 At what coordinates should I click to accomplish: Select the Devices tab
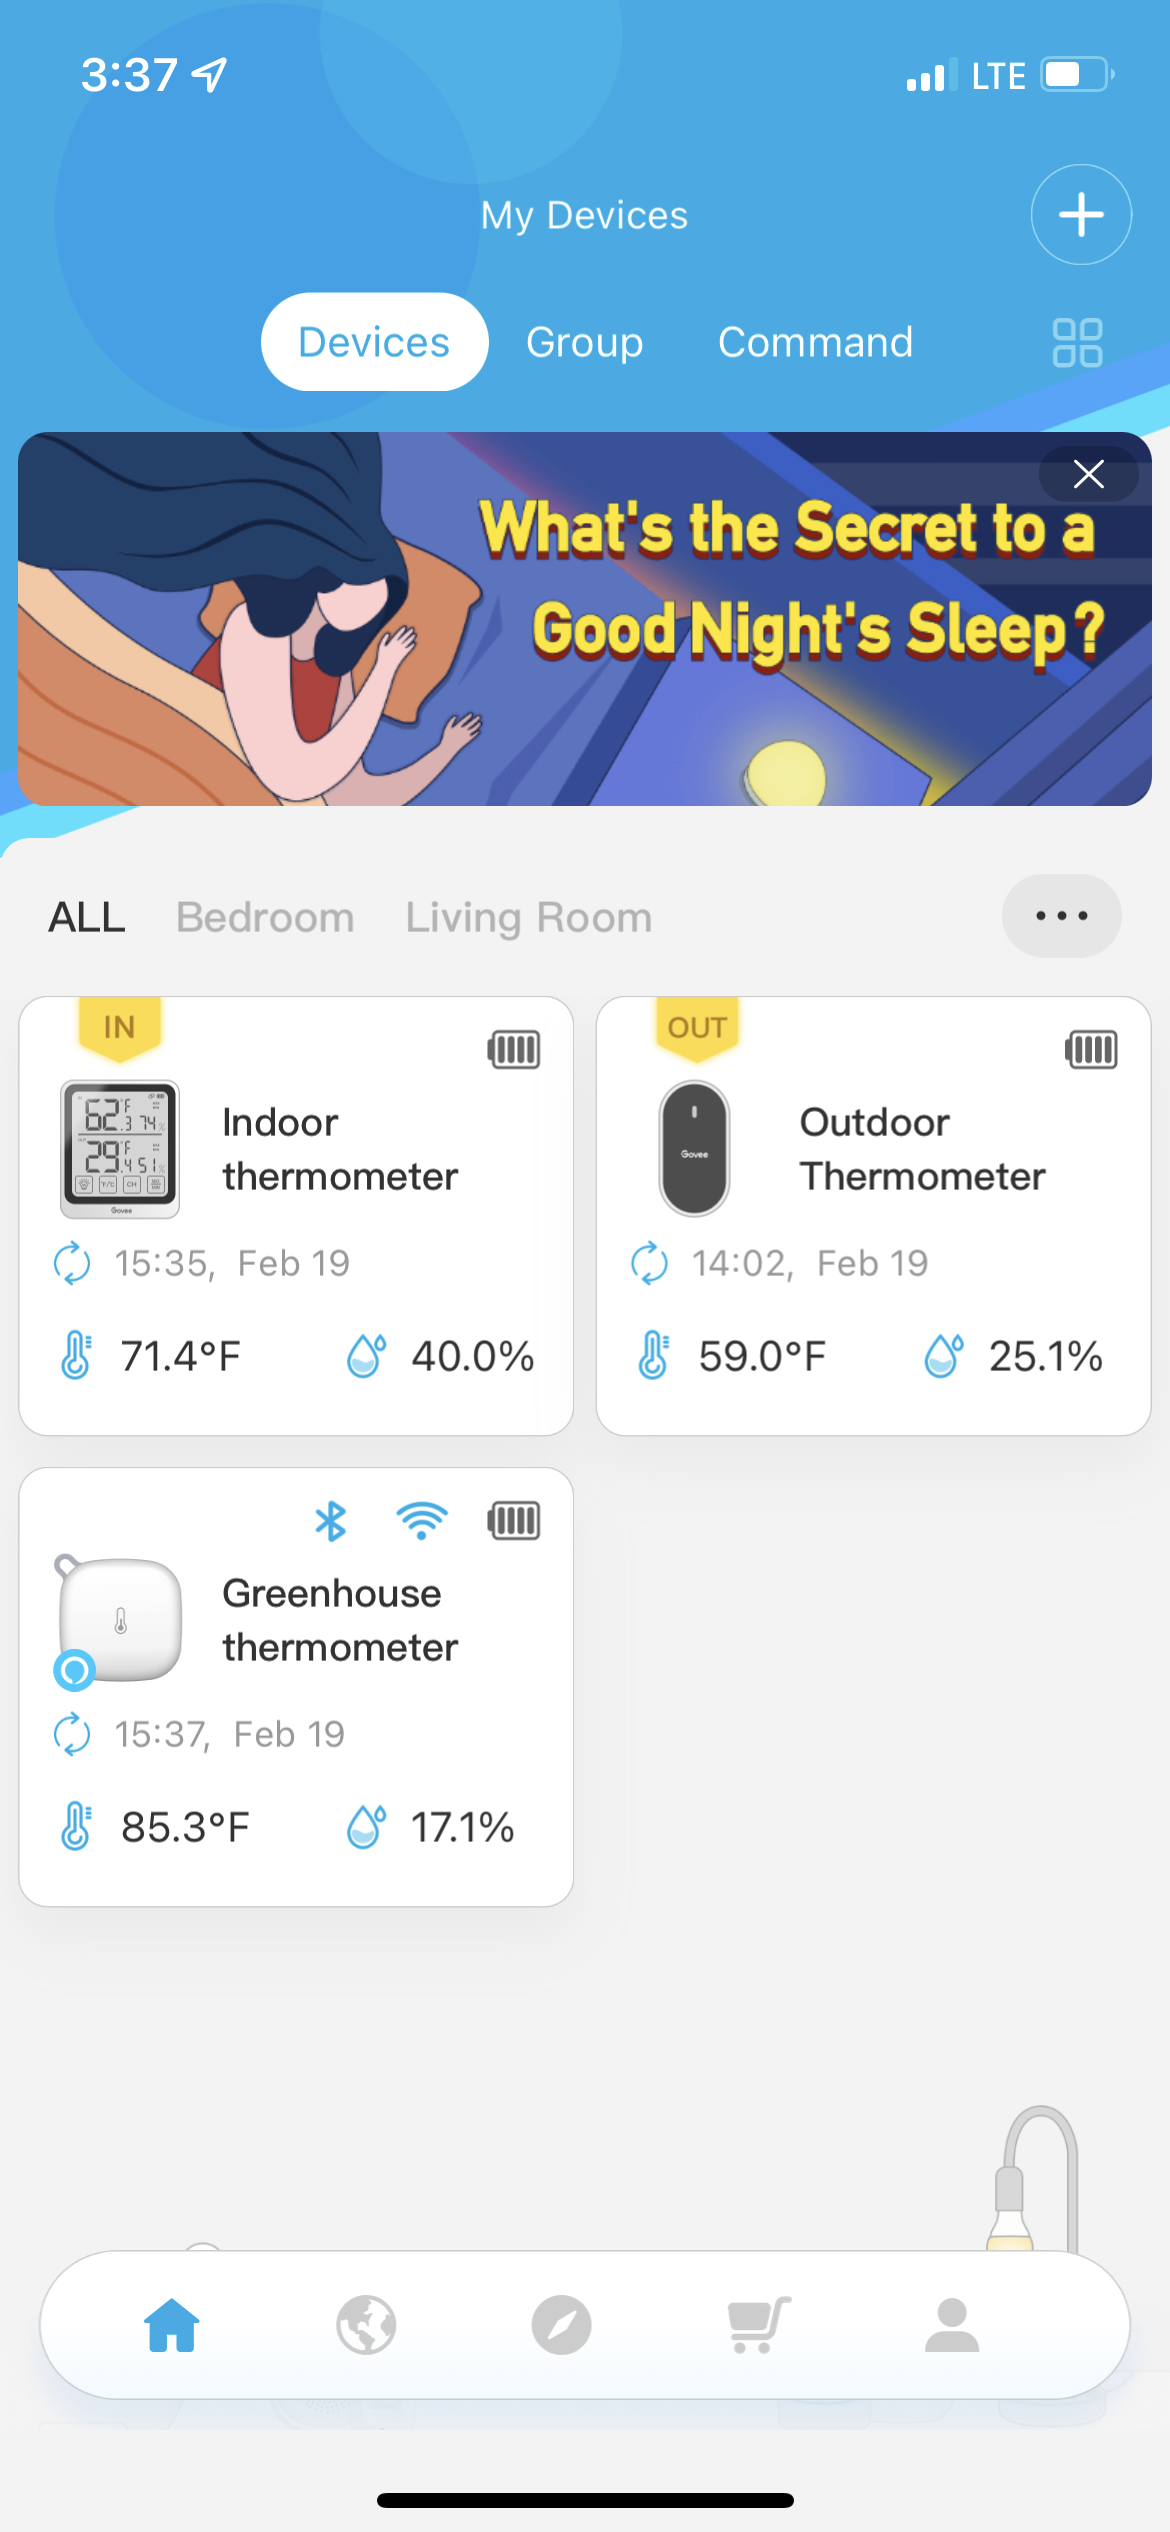tap(374, 343)
